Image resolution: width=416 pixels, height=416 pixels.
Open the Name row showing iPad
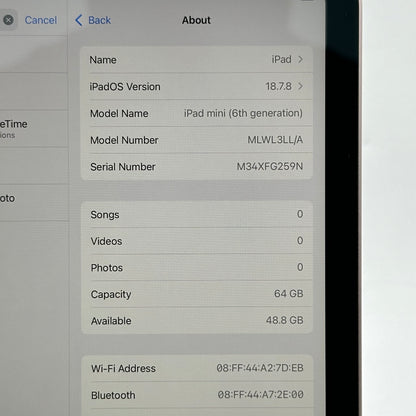pos(196,60)
